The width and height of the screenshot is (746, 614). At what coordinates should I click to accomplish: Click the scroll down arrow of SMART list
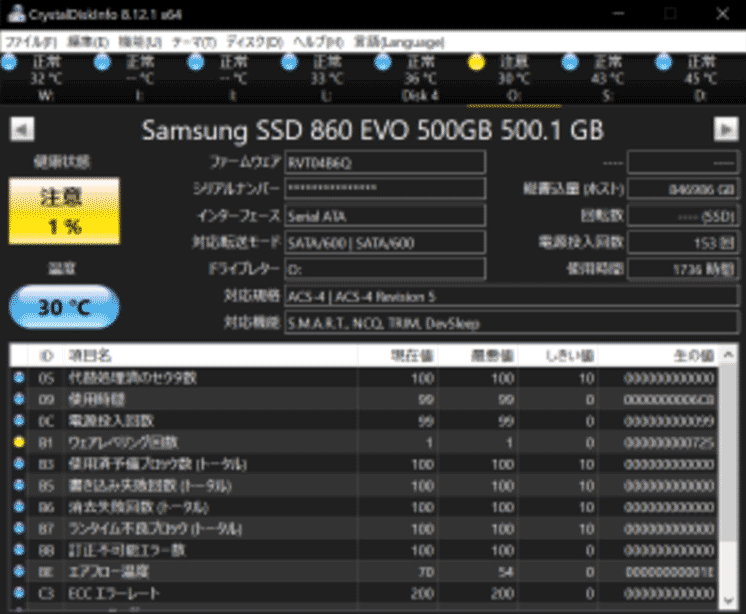point(728,600)
